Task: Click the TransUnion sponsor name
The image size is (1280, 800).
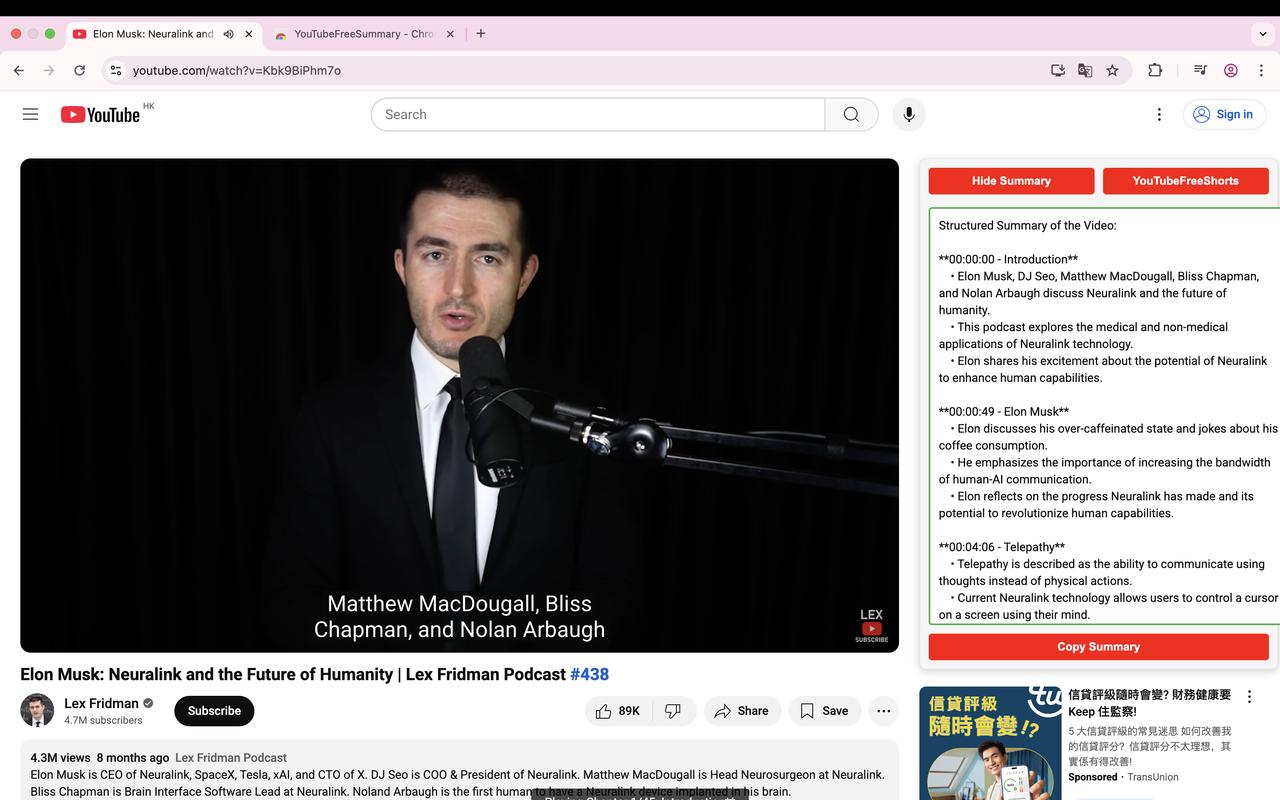Action: (x=1153, y=777)
